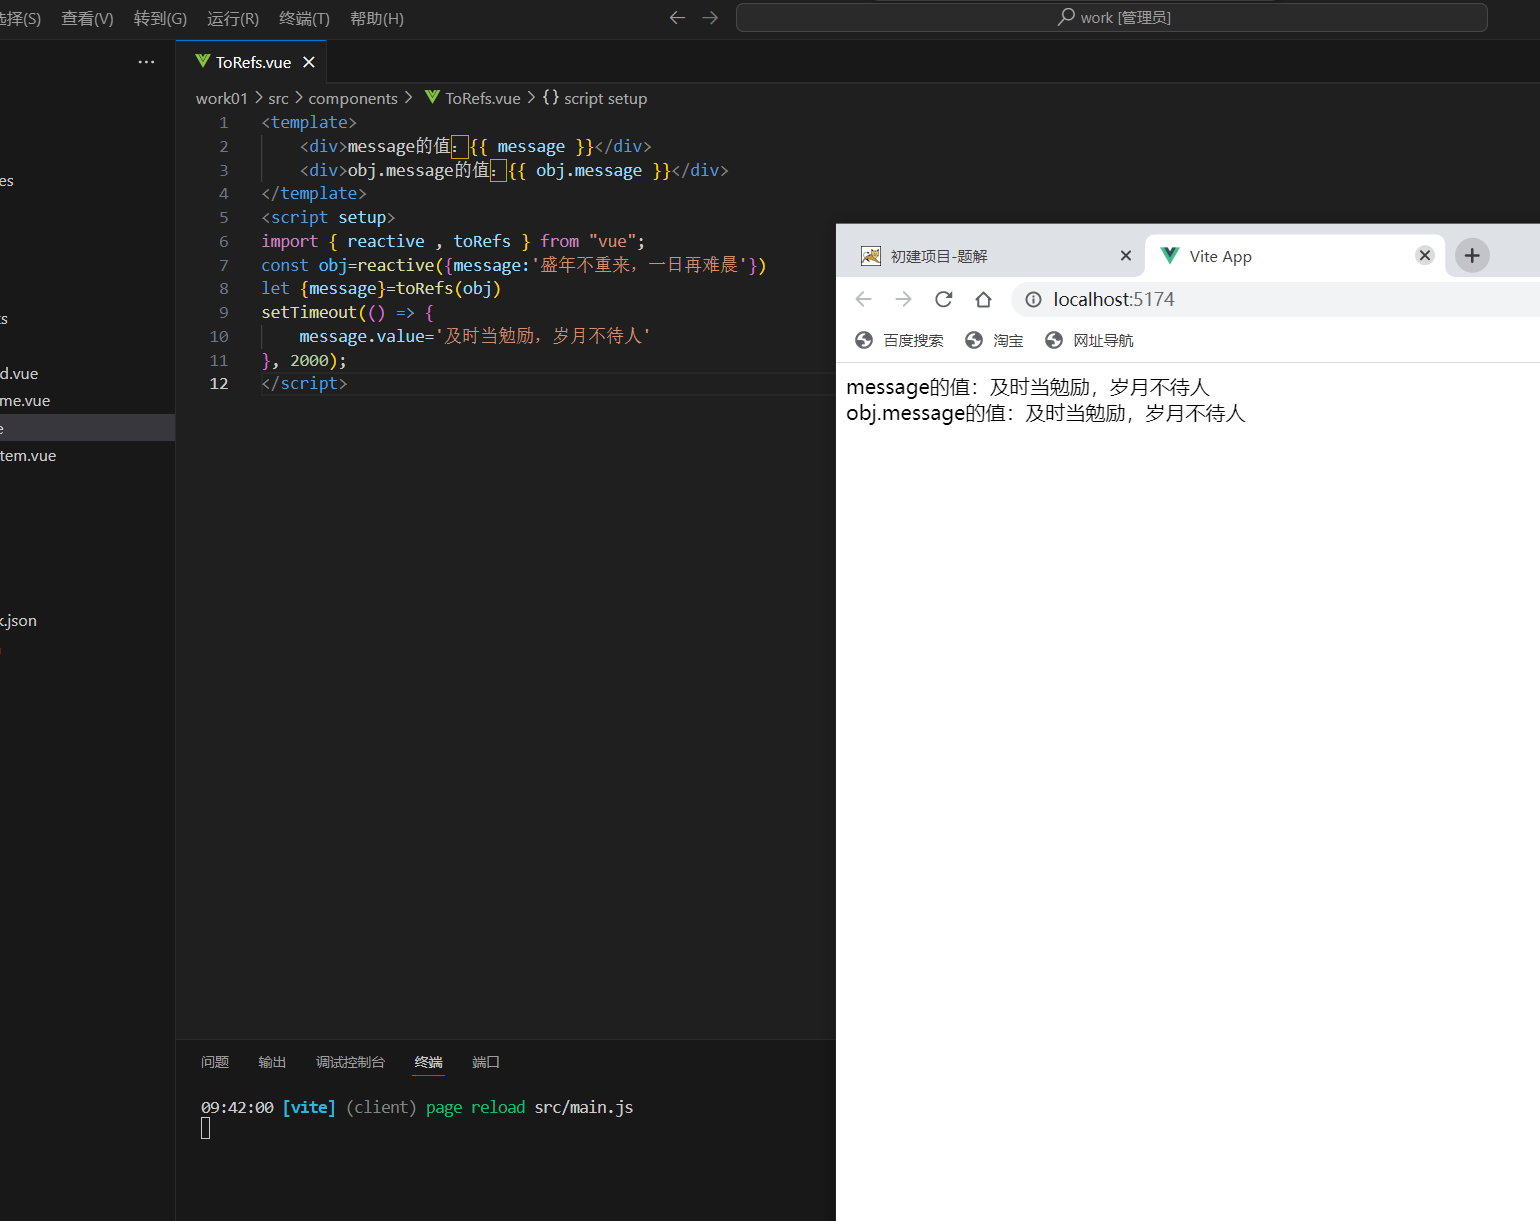
Task: Reload the localhost page
Action: click(943, 299)
